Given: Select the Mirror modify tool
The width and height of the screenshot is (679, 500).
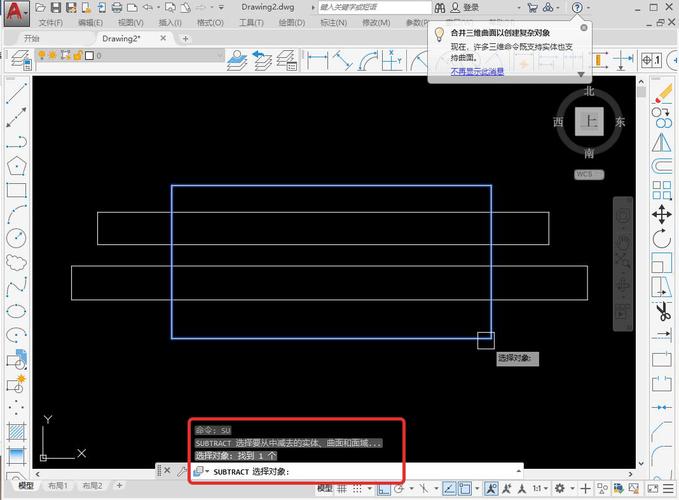Looking at the screenshot, I should (662, 142).
